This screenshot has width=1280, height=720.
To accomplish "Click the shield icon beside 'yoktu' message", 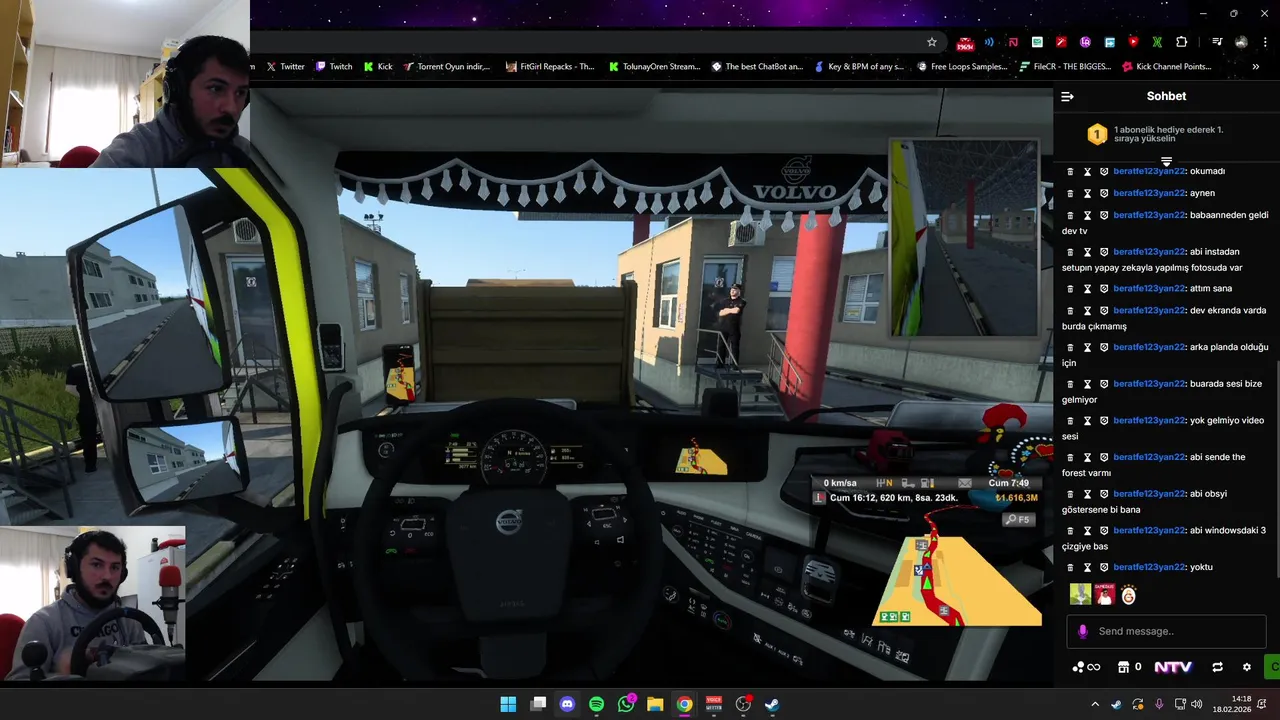I will pyautogui.click(x=1104, y=567).
